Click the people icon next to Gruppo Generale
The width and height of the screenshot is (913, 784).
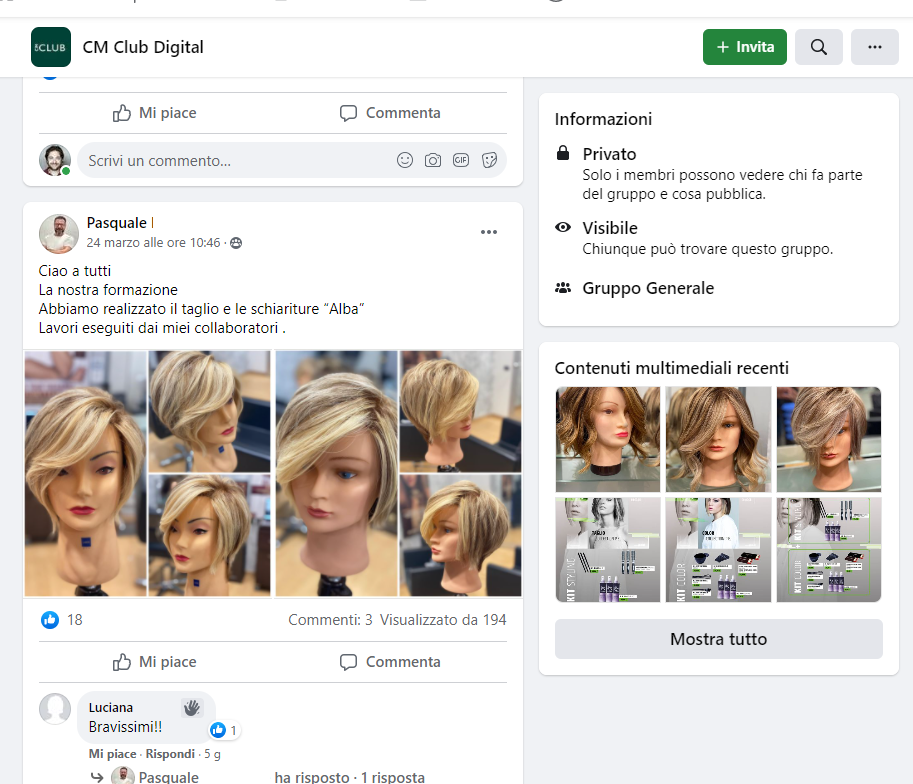click(x=562, y=288)
